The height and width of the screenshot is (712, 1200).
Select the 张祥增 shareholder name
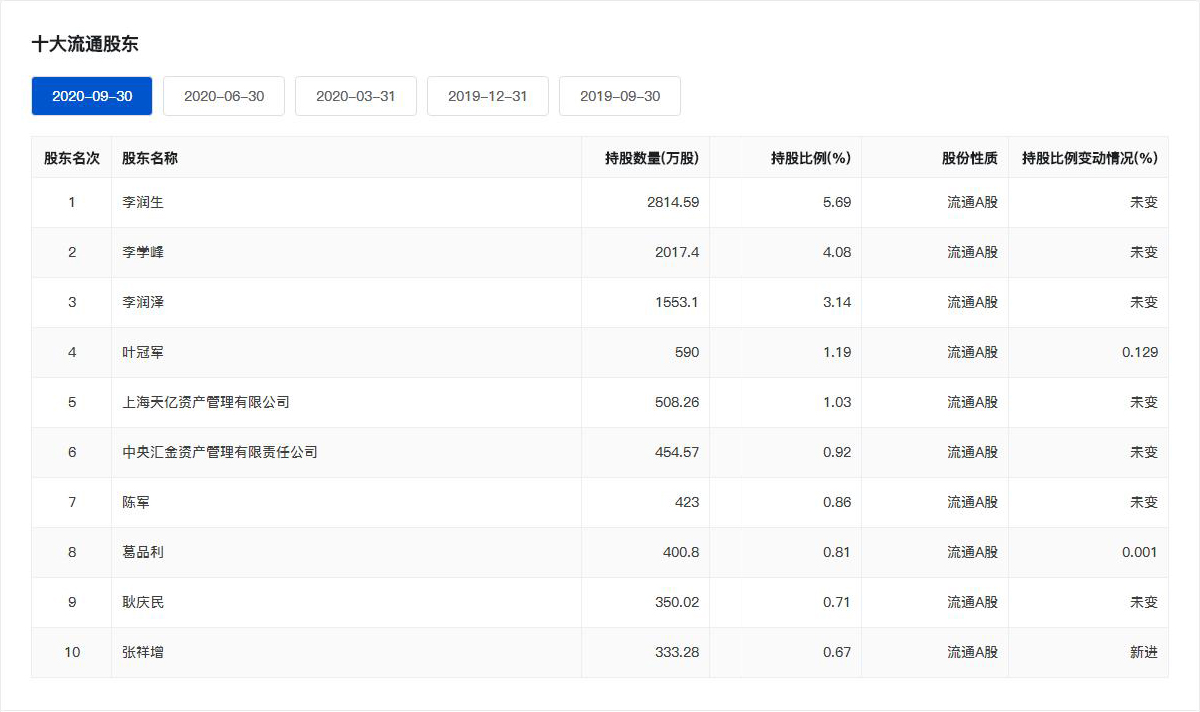click(x=143, y=652)
